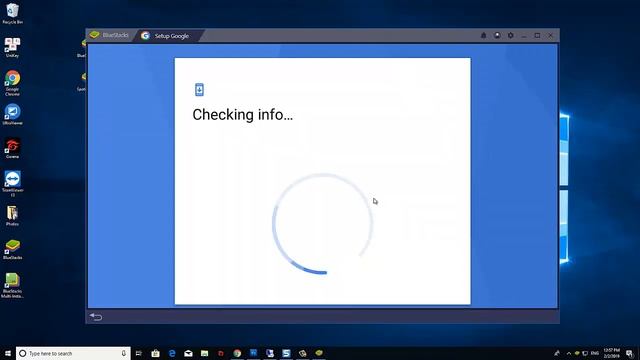Open Microsoft Store from taskbar
The width and height of the screenshot is (640, 360).
(x=156, y=353)
